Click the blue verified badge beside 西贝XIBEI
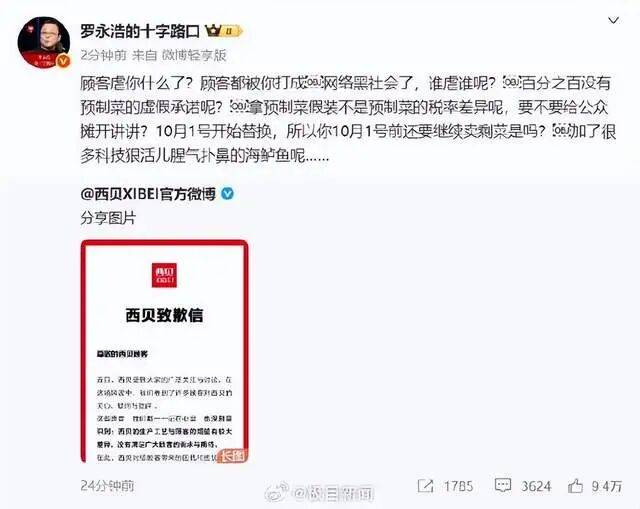 227,193
